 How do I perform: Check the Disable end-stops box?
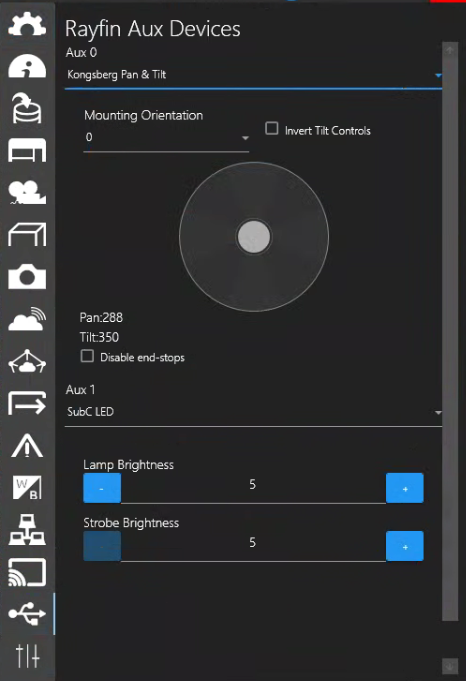[87, 356]
